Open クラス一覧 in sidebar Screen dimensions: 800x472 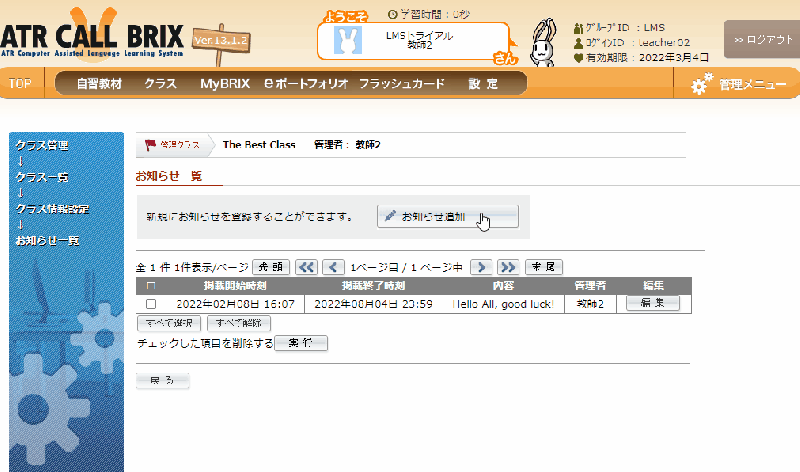point(42,177)
